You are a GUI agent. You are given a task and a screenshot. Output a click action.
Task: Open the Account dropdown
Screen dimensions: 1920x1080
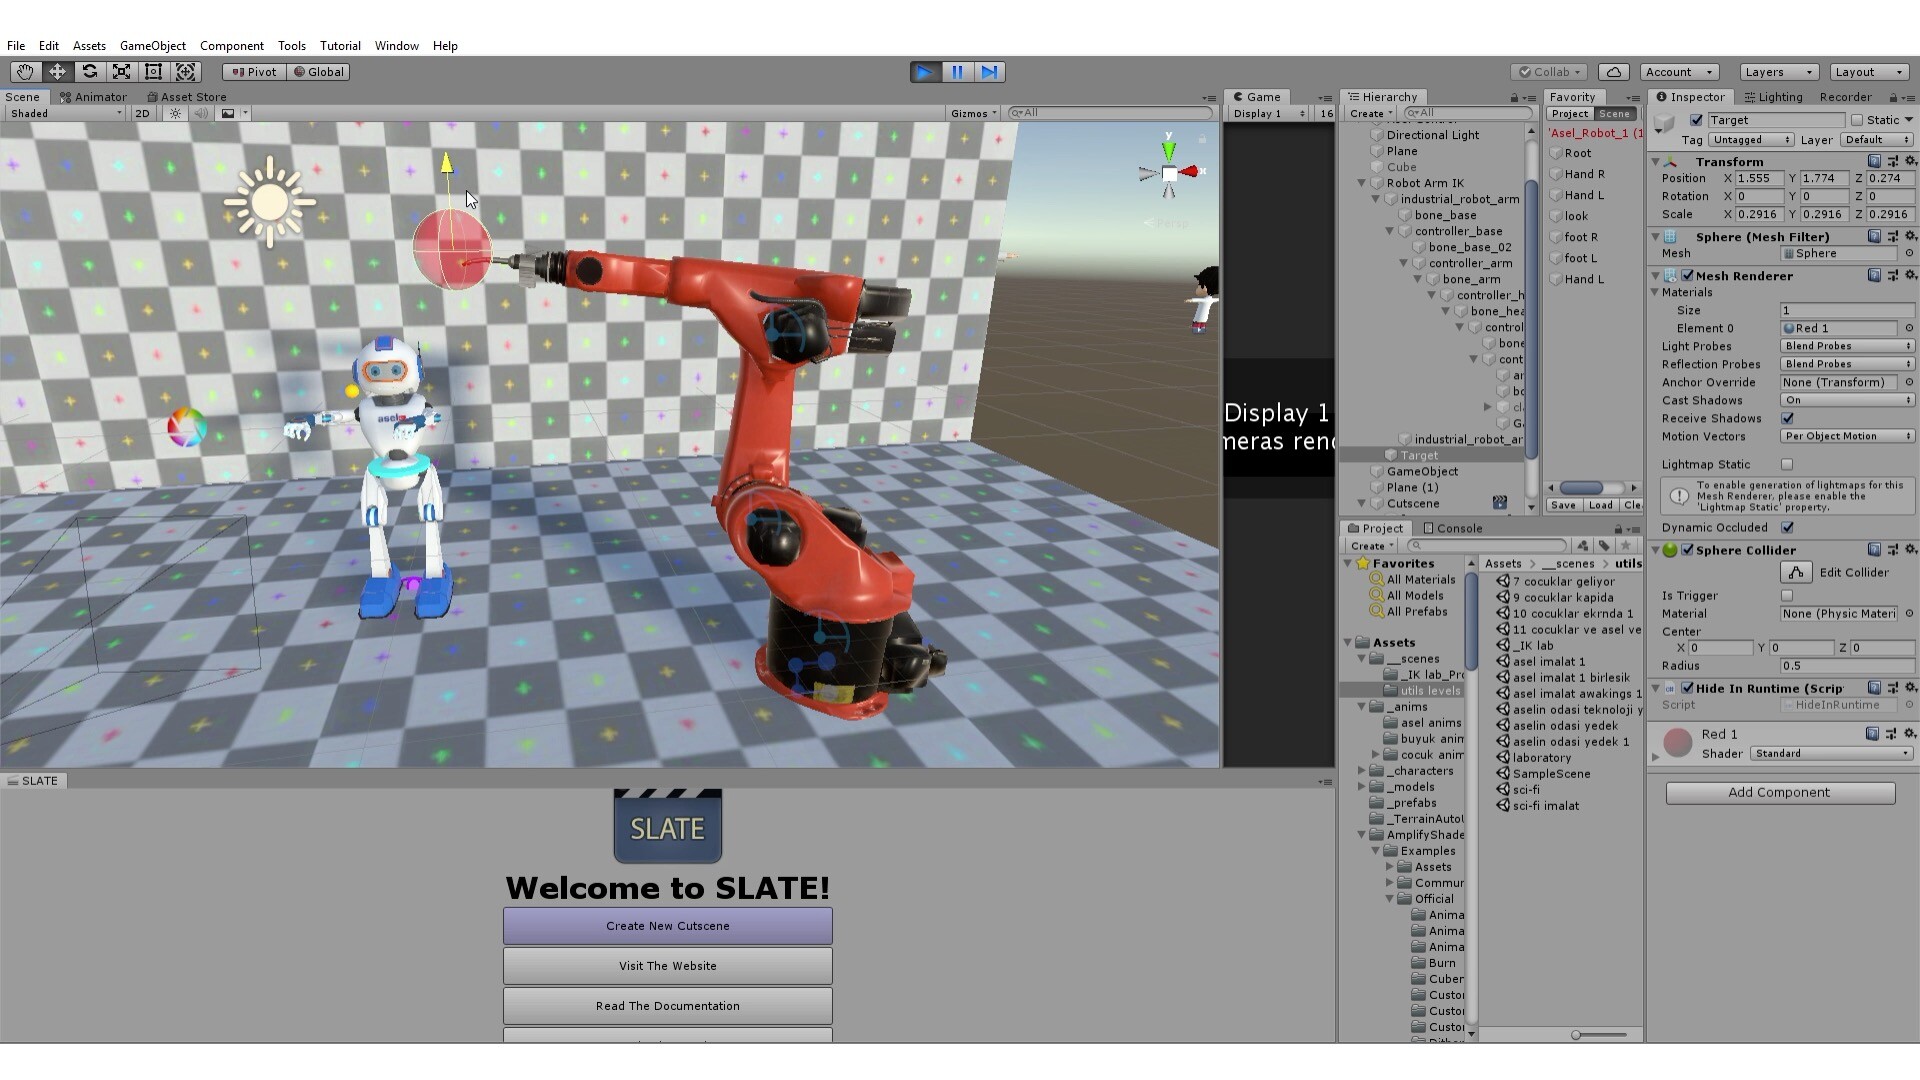point(1679,72)
